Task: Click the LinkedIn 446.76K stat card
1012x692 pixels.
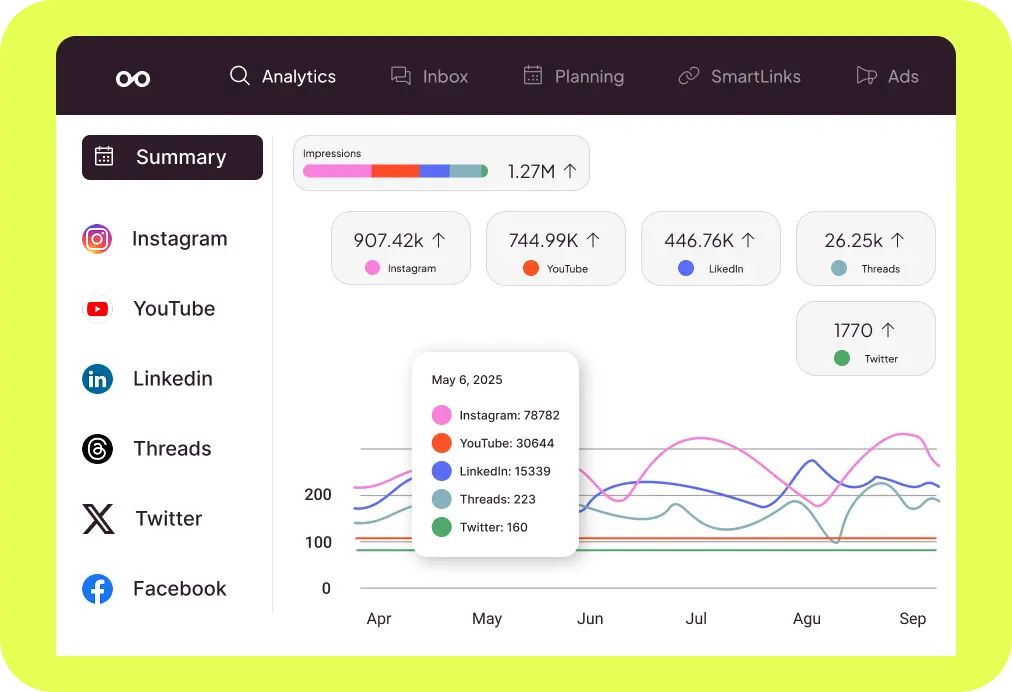Action: pos(710,248)
